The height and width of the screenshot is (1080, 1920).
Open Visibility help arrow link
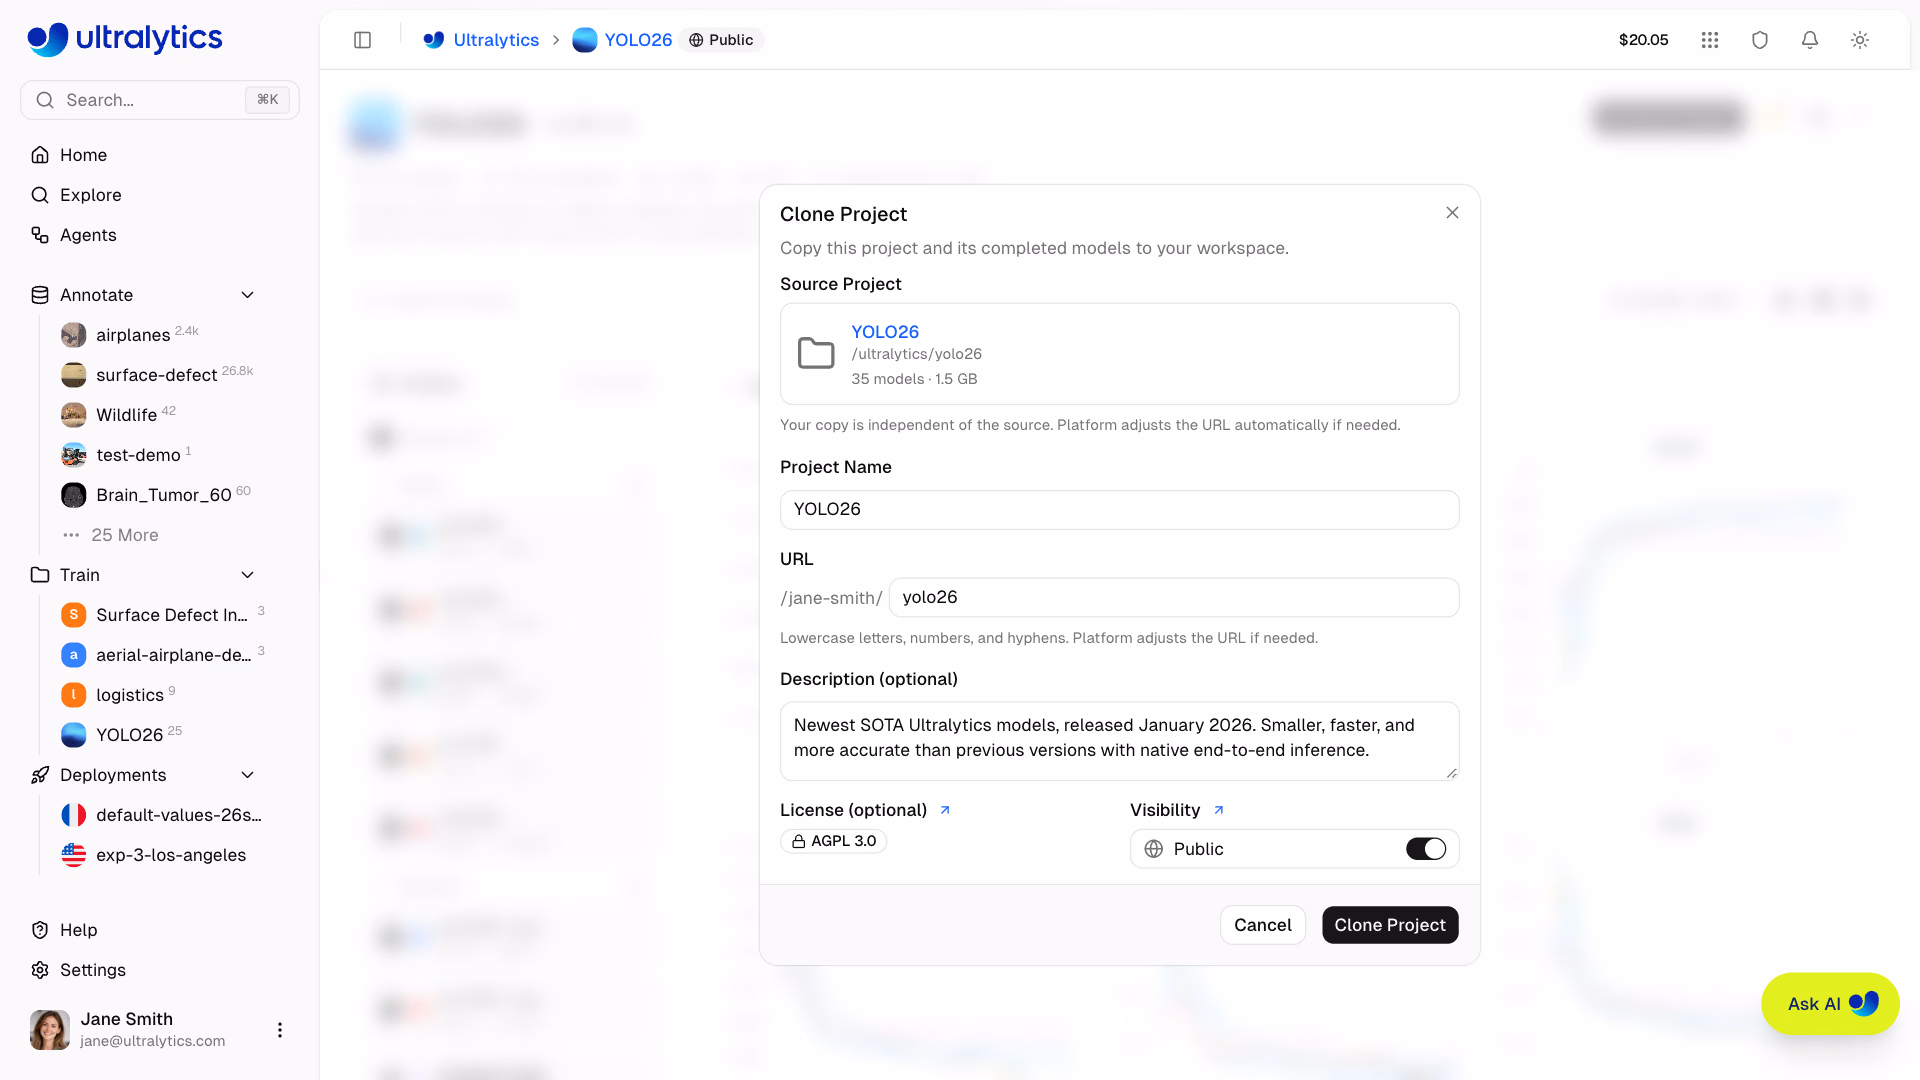(1218, 810)
